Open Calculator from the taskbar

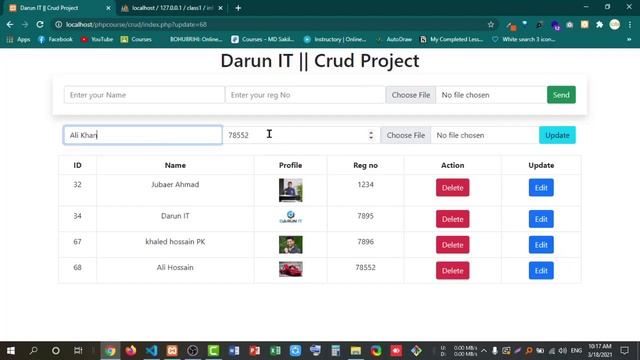point(336,351)
